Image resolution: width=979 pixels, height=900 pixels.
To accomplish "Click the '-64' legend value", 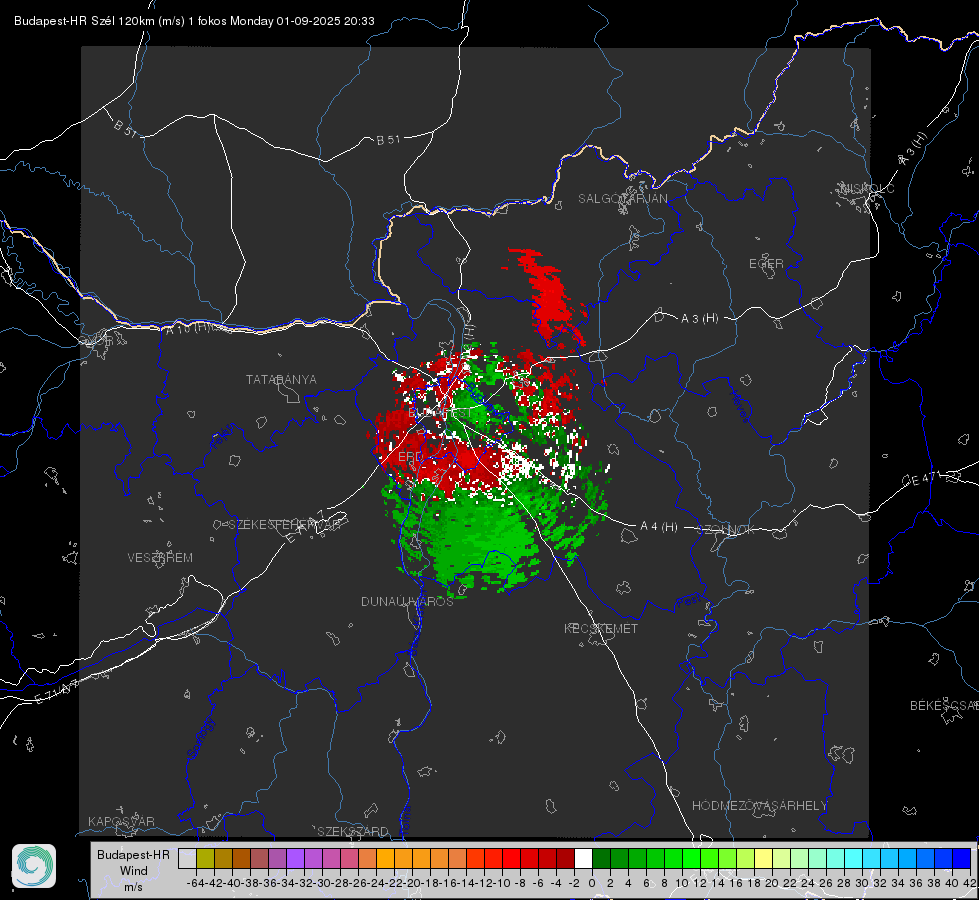I will tap(195, 883).
